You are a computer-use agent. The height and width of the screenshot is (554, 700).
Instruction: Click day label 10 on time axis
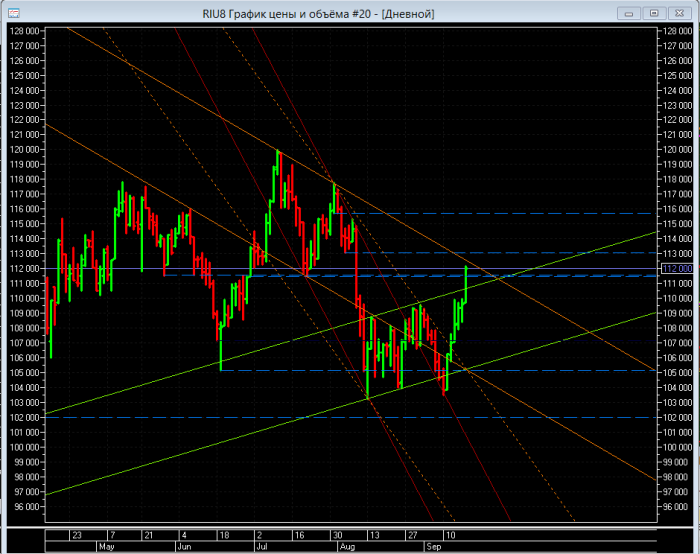pos(450,535)
